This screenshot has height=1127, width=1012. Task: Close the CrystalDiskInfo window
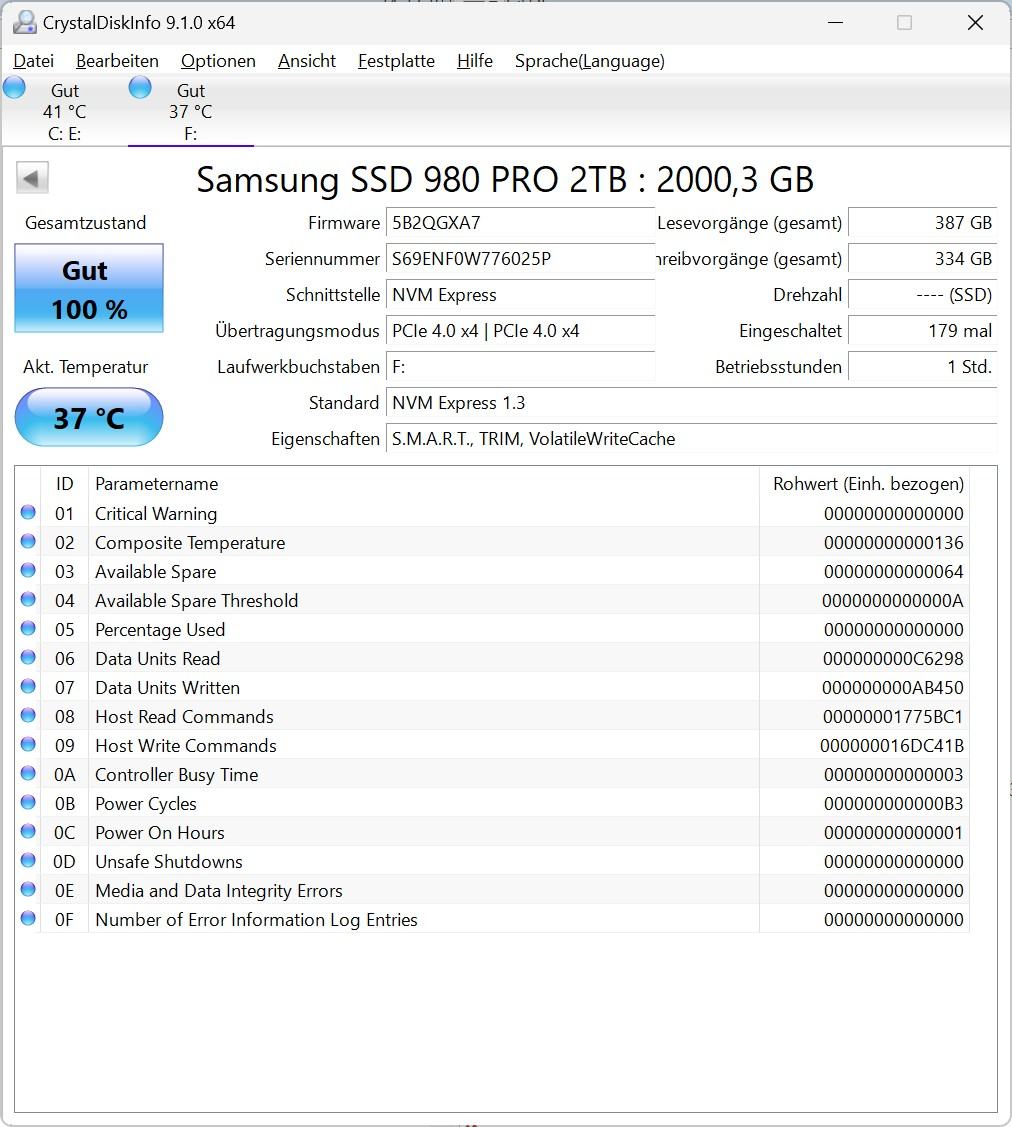(x=975, y=22)
